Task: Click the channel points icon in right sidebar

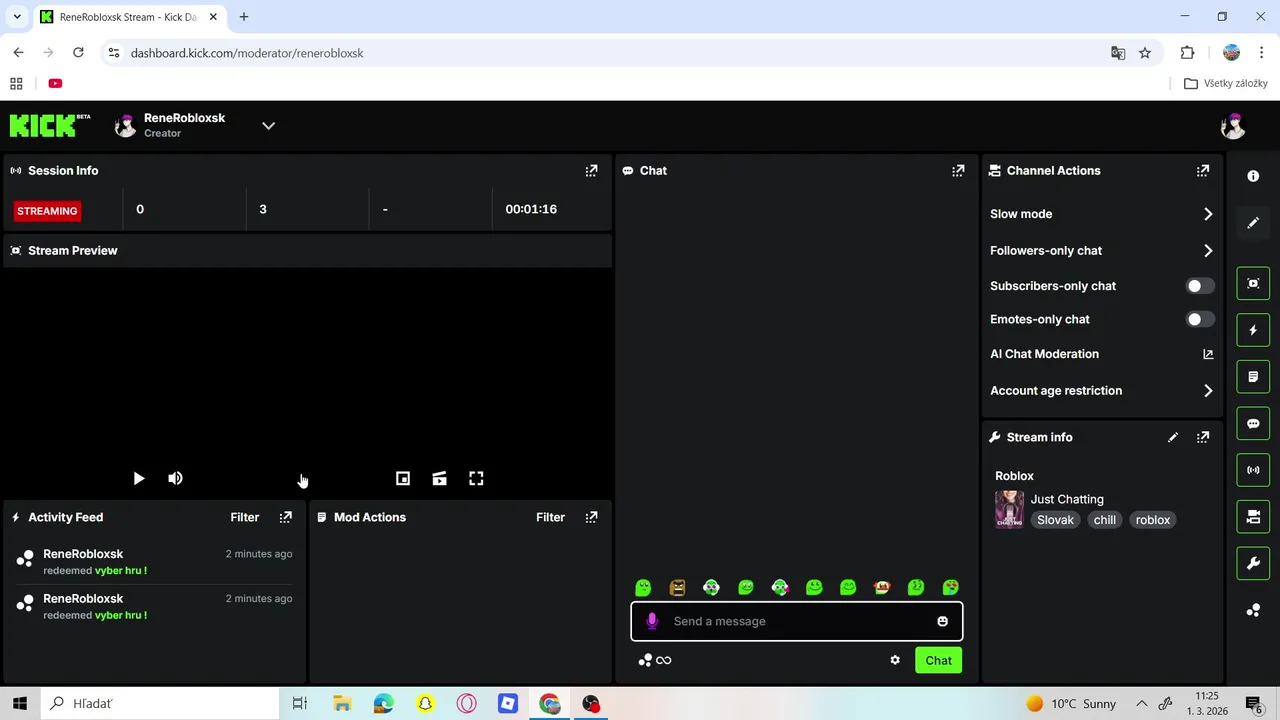Action: pos(1253,610)
